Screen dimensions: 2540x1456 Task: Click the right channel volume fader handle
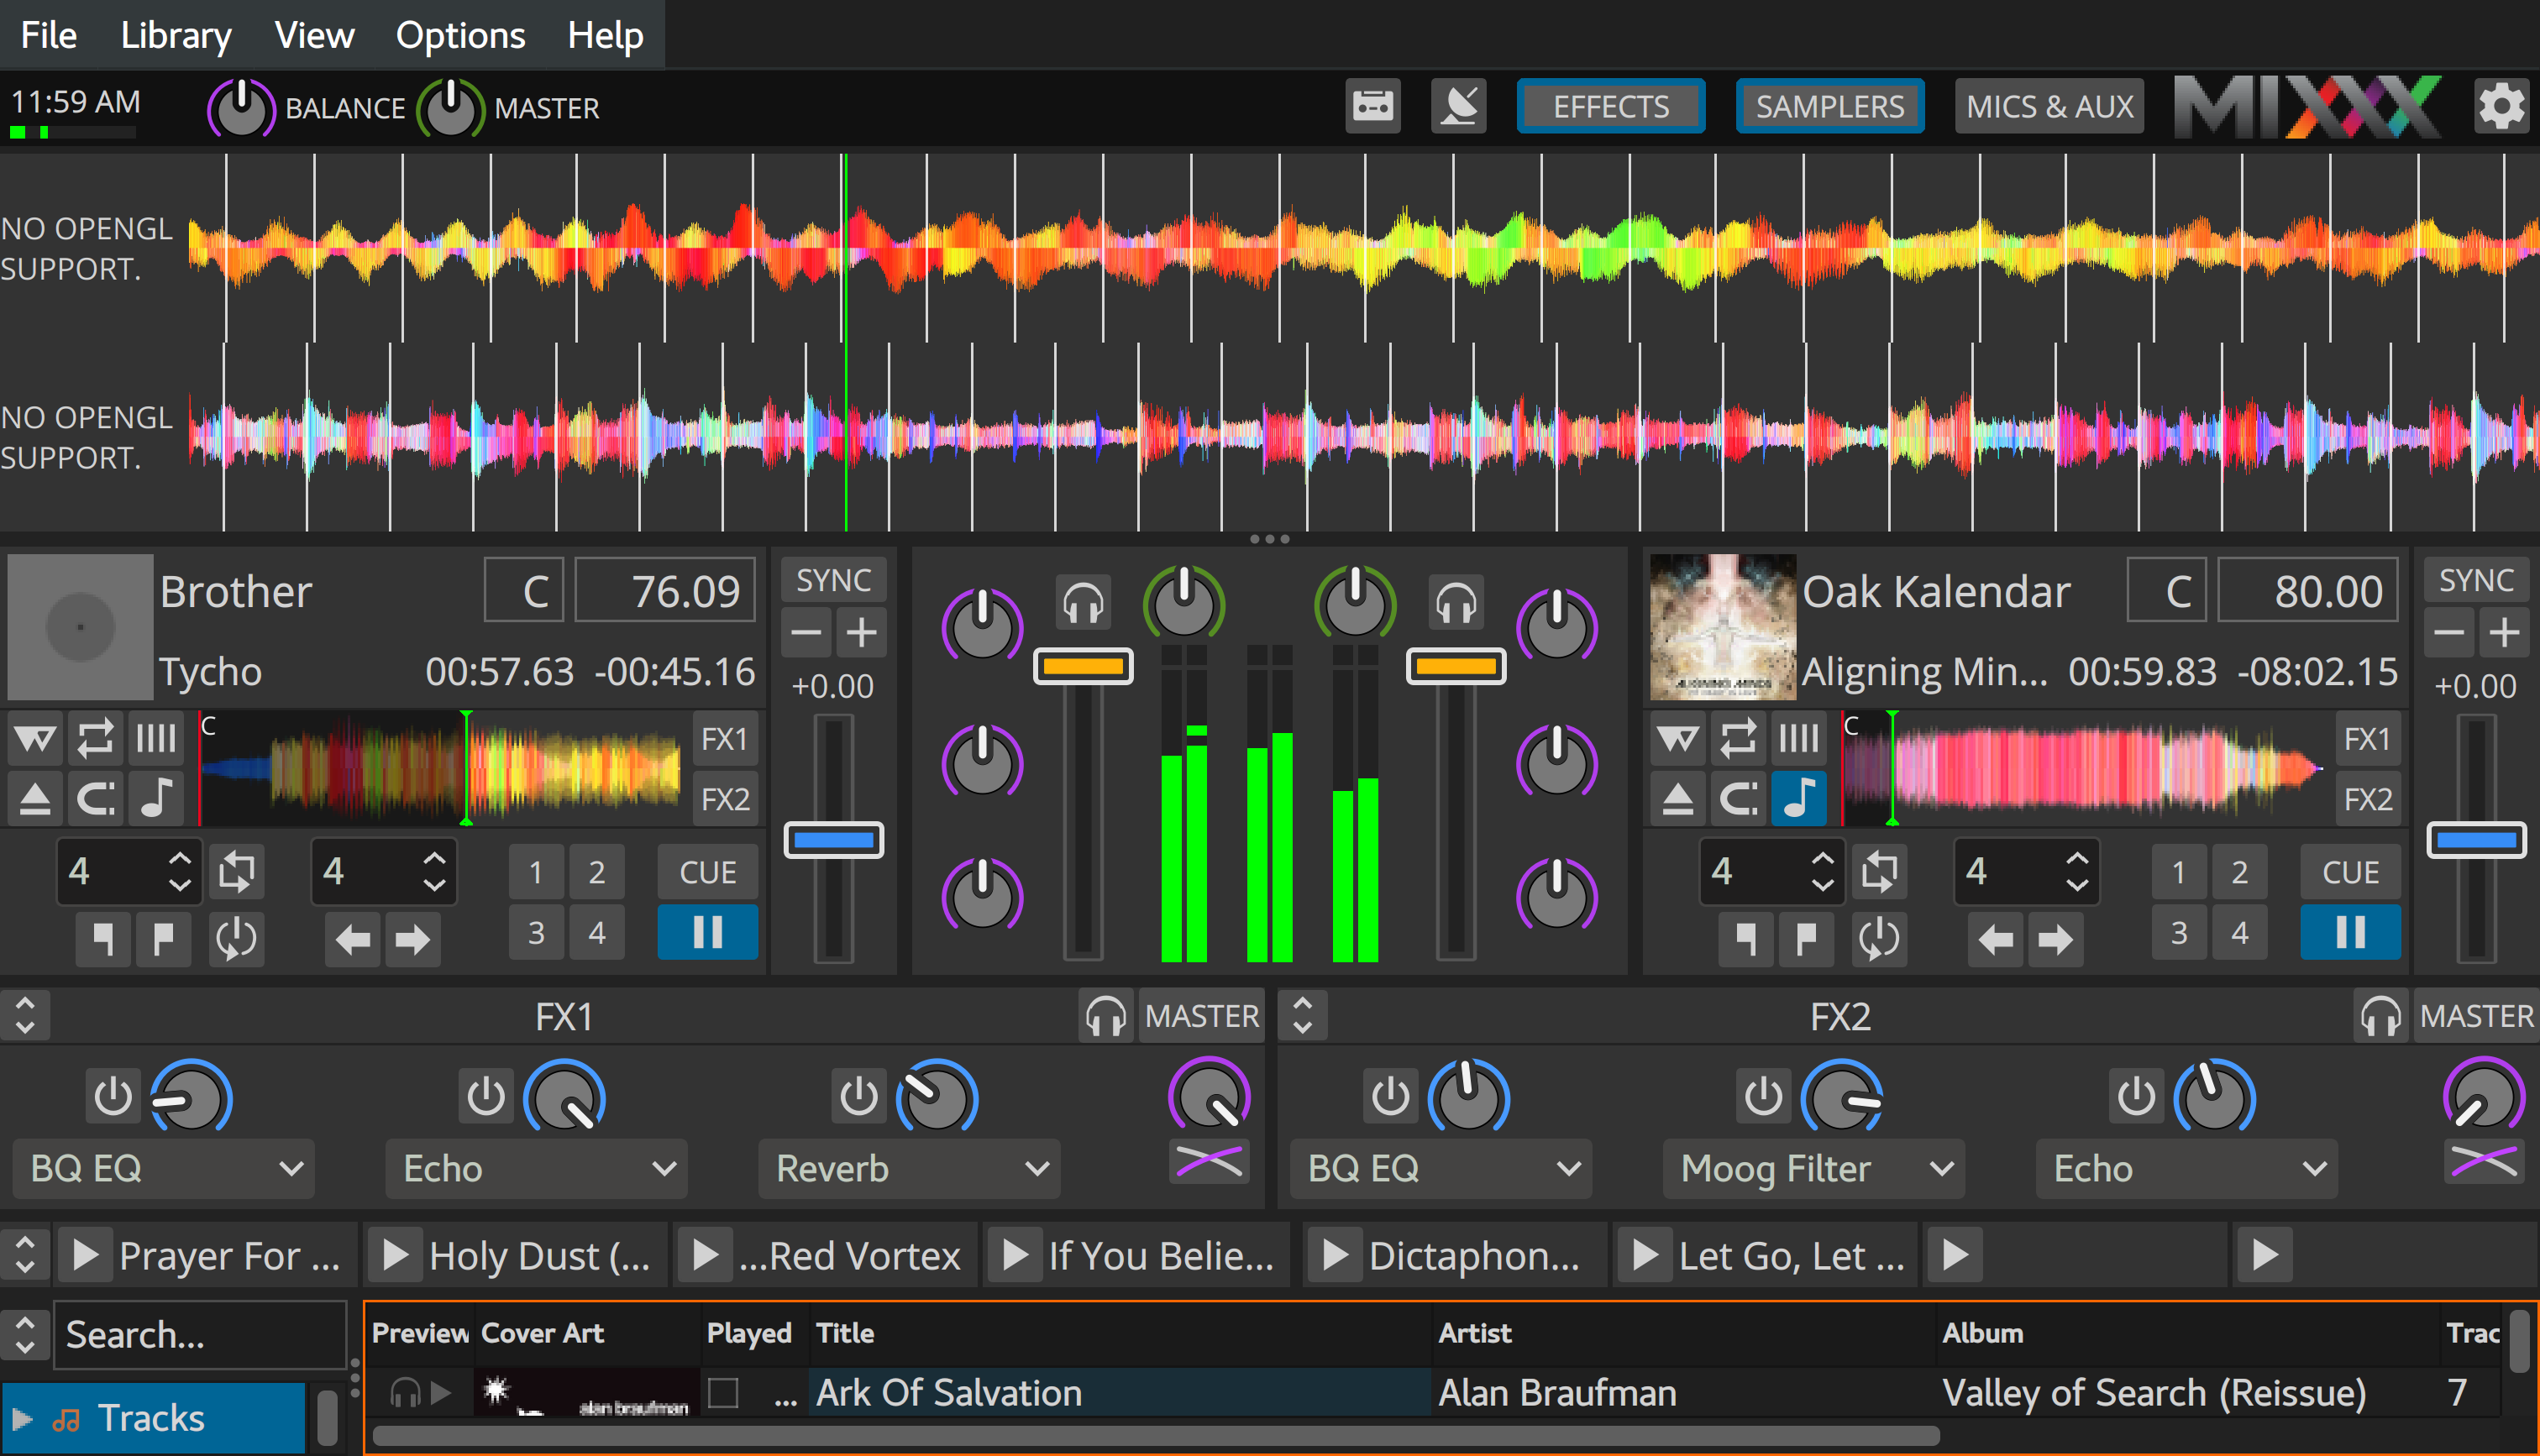(x=1456, y=666)
